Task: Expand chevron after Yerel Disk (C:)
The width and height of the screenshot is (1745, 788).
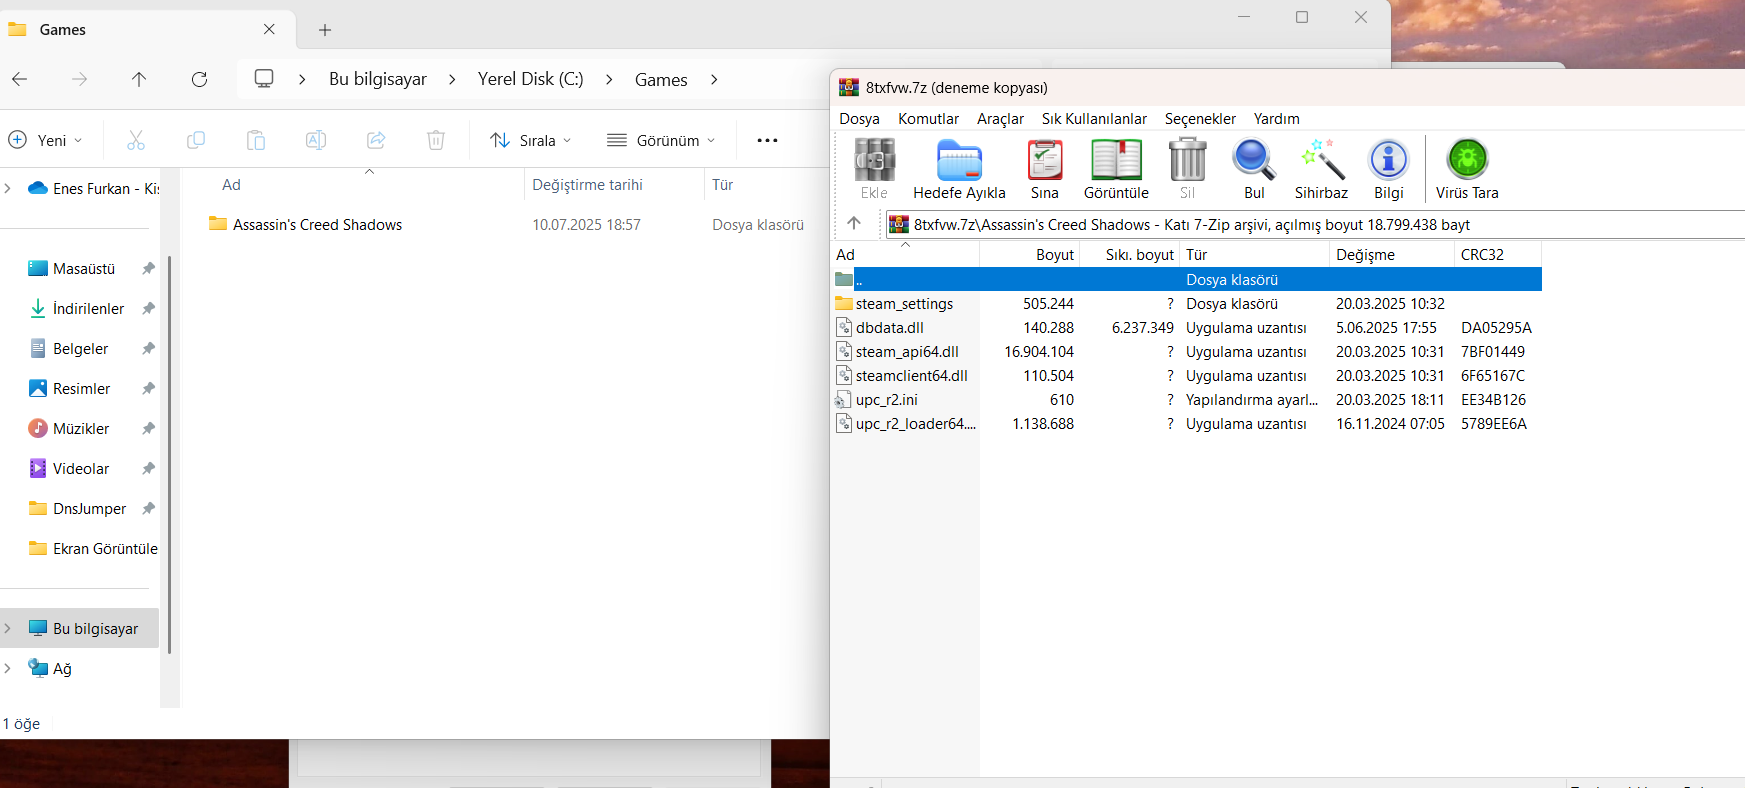Action: click(609, 79)
